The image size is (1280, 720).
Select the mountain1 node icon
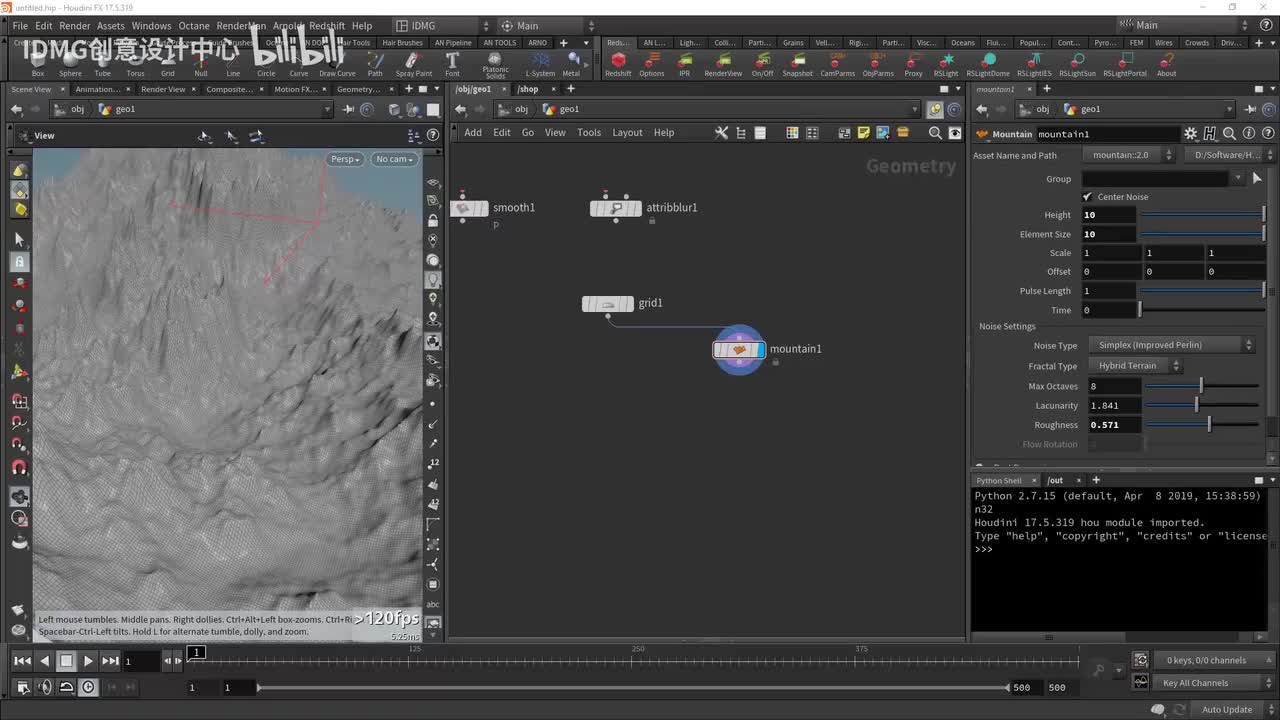click(739, 350)
